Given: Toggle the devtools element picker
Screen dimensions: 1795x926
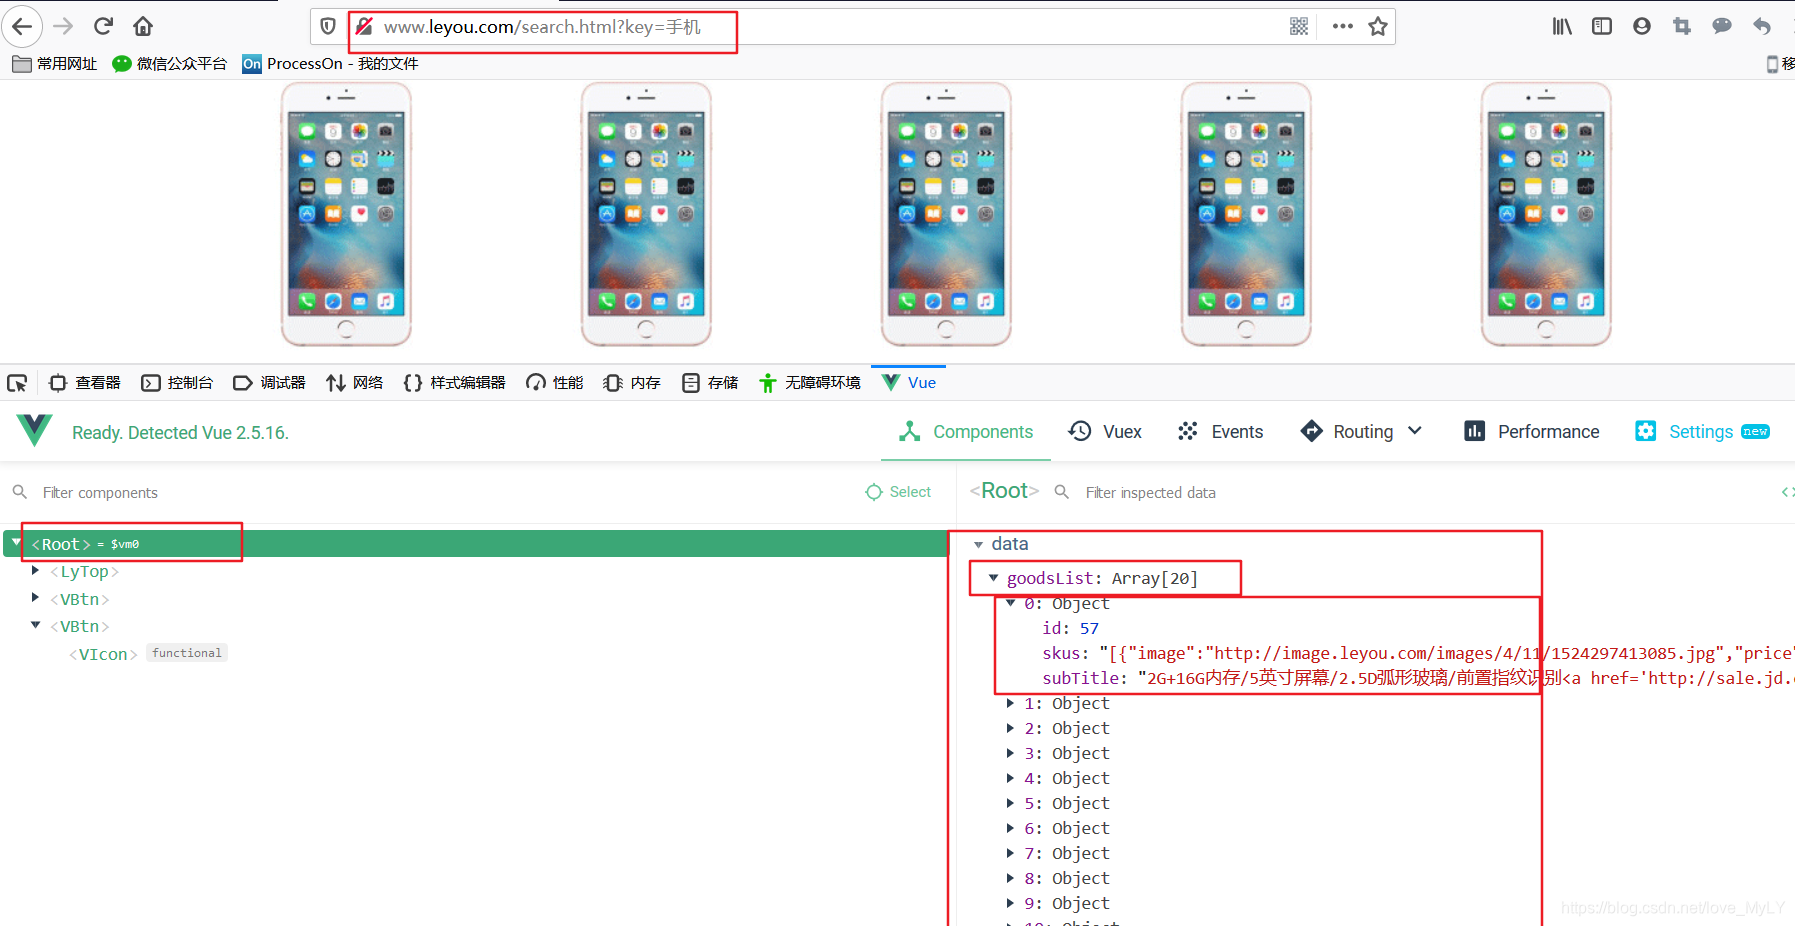Looking at the screenshot, I should [x=17, y=382].
